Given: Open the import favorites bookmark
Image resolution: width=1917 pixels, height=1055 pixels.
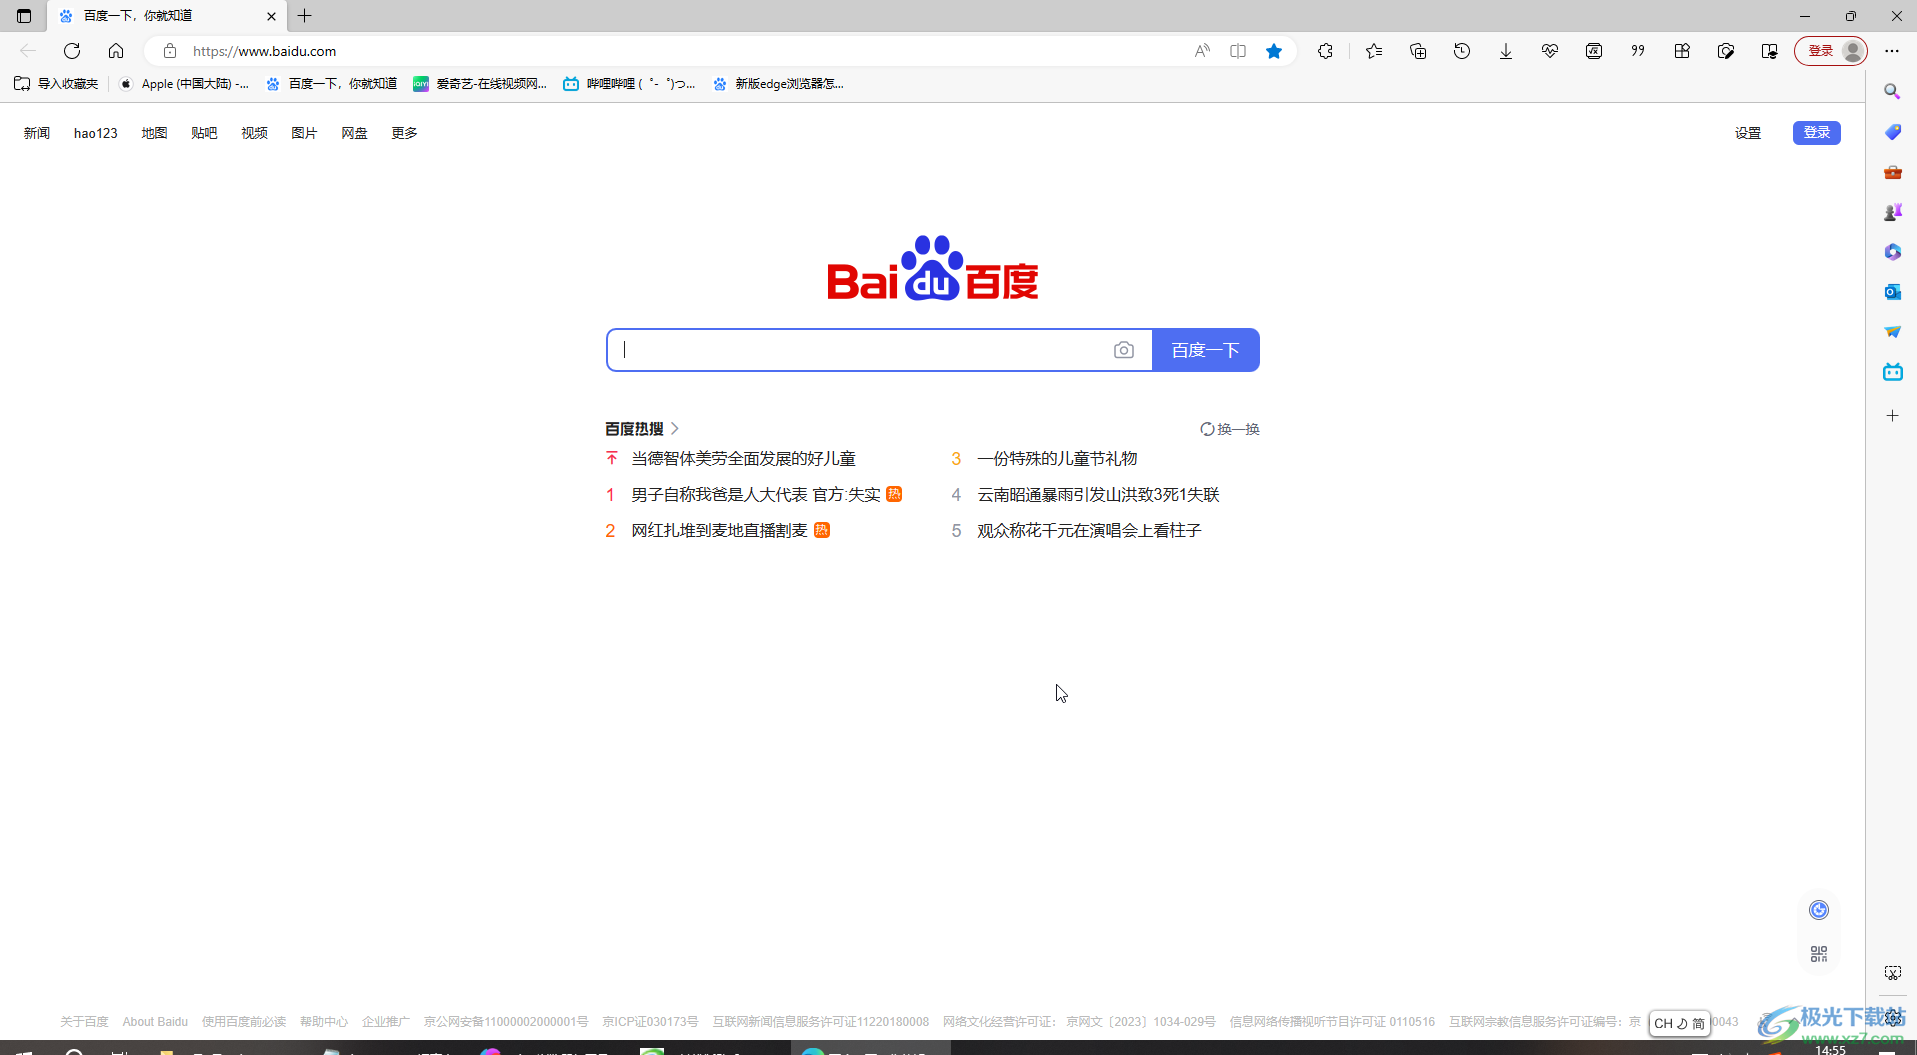Looking at the screenshot, I should point(56,84).
